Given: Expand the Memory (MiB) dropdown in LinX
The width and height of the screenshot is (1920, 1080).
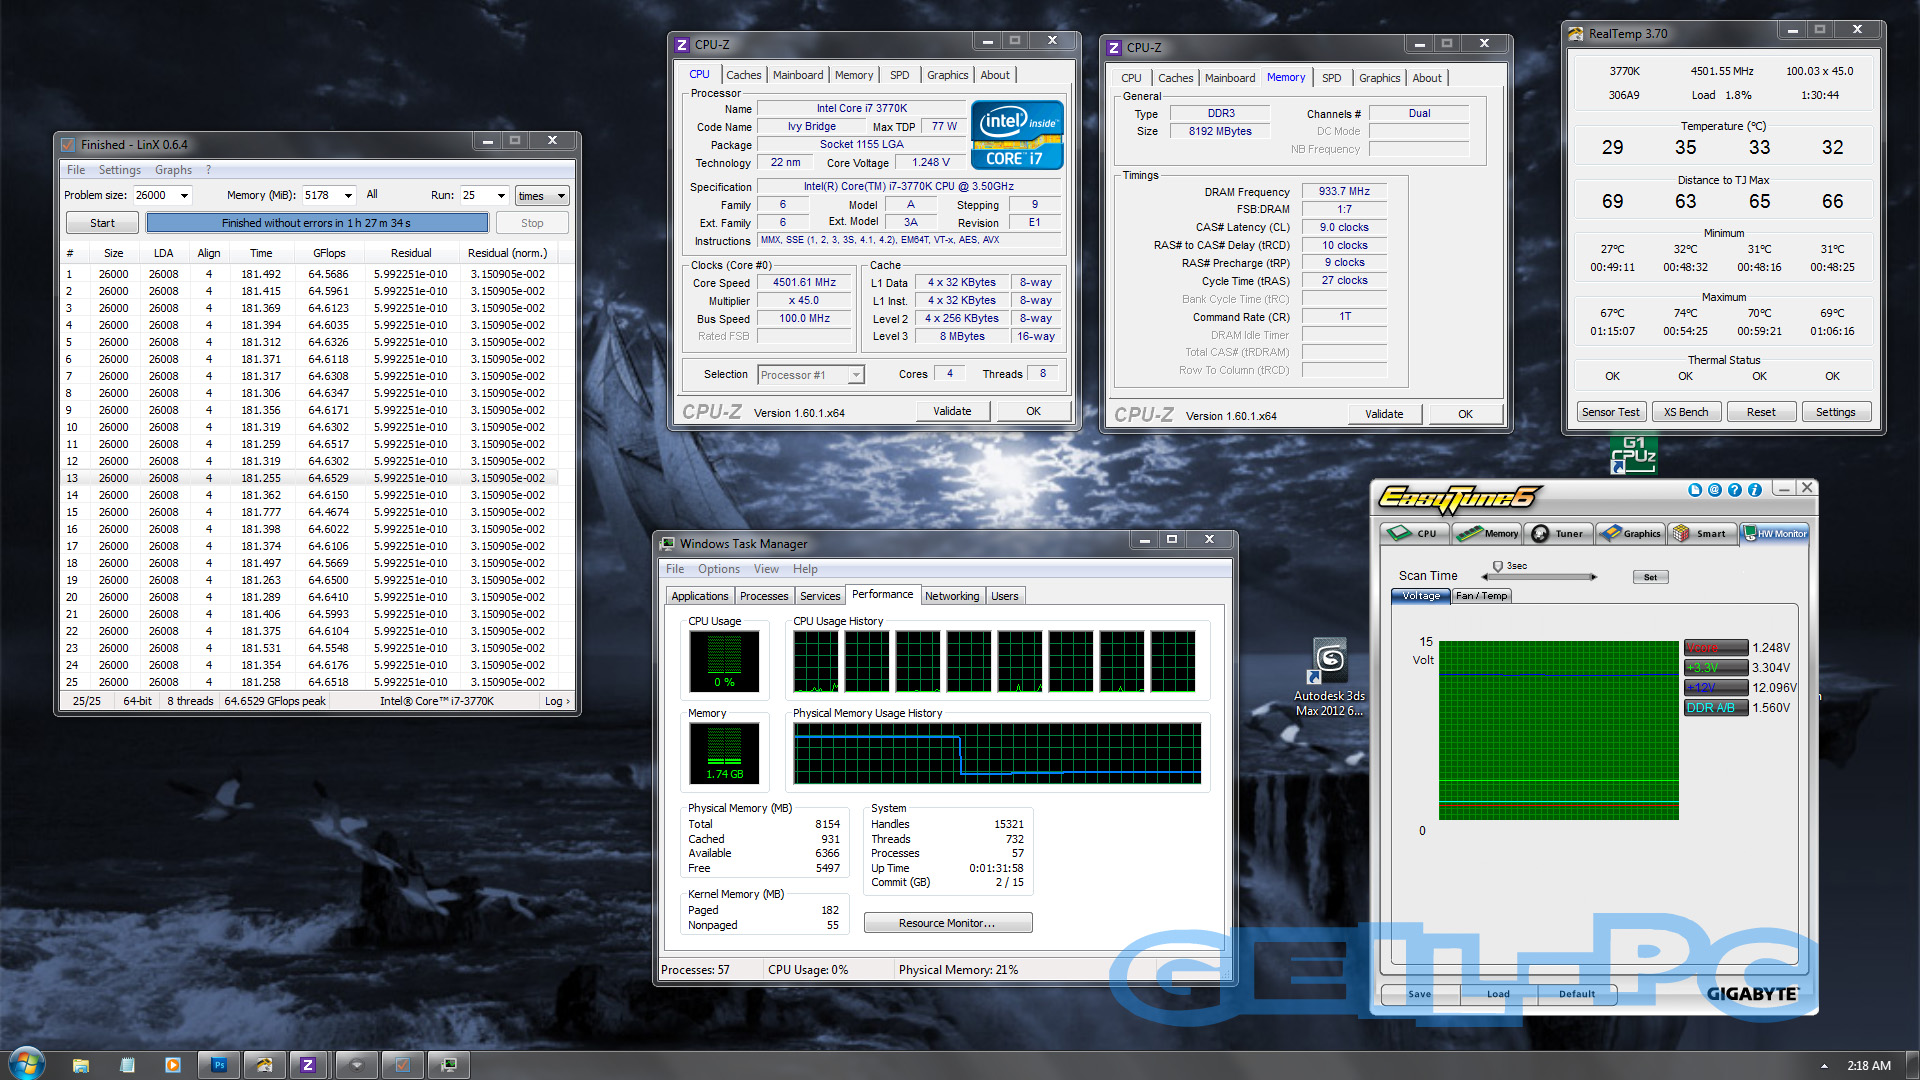Looking at the screenshot, I should click(348, 196).
